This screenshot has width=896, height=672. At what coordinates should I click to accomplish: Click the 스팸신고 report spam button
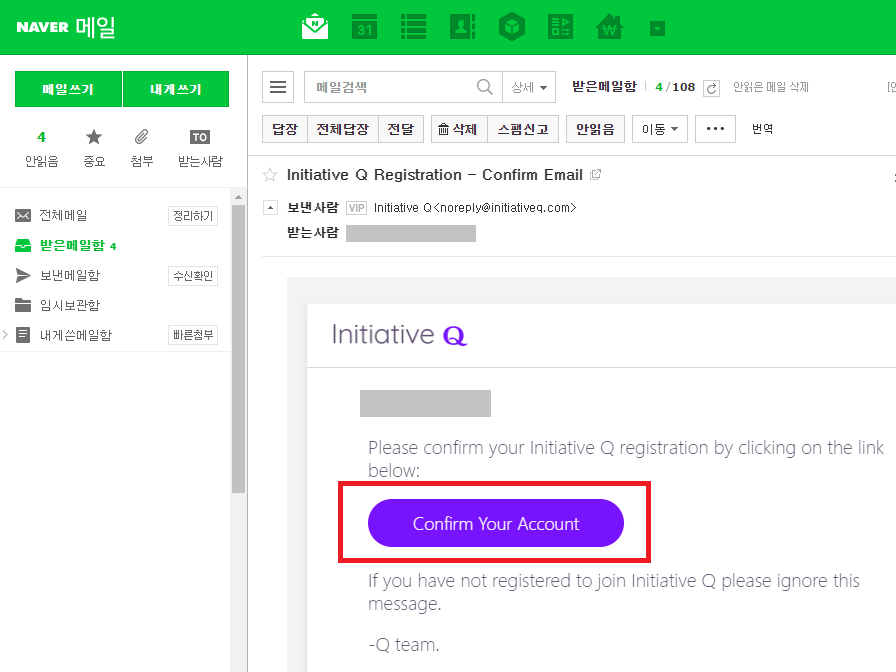click(523, 129)
